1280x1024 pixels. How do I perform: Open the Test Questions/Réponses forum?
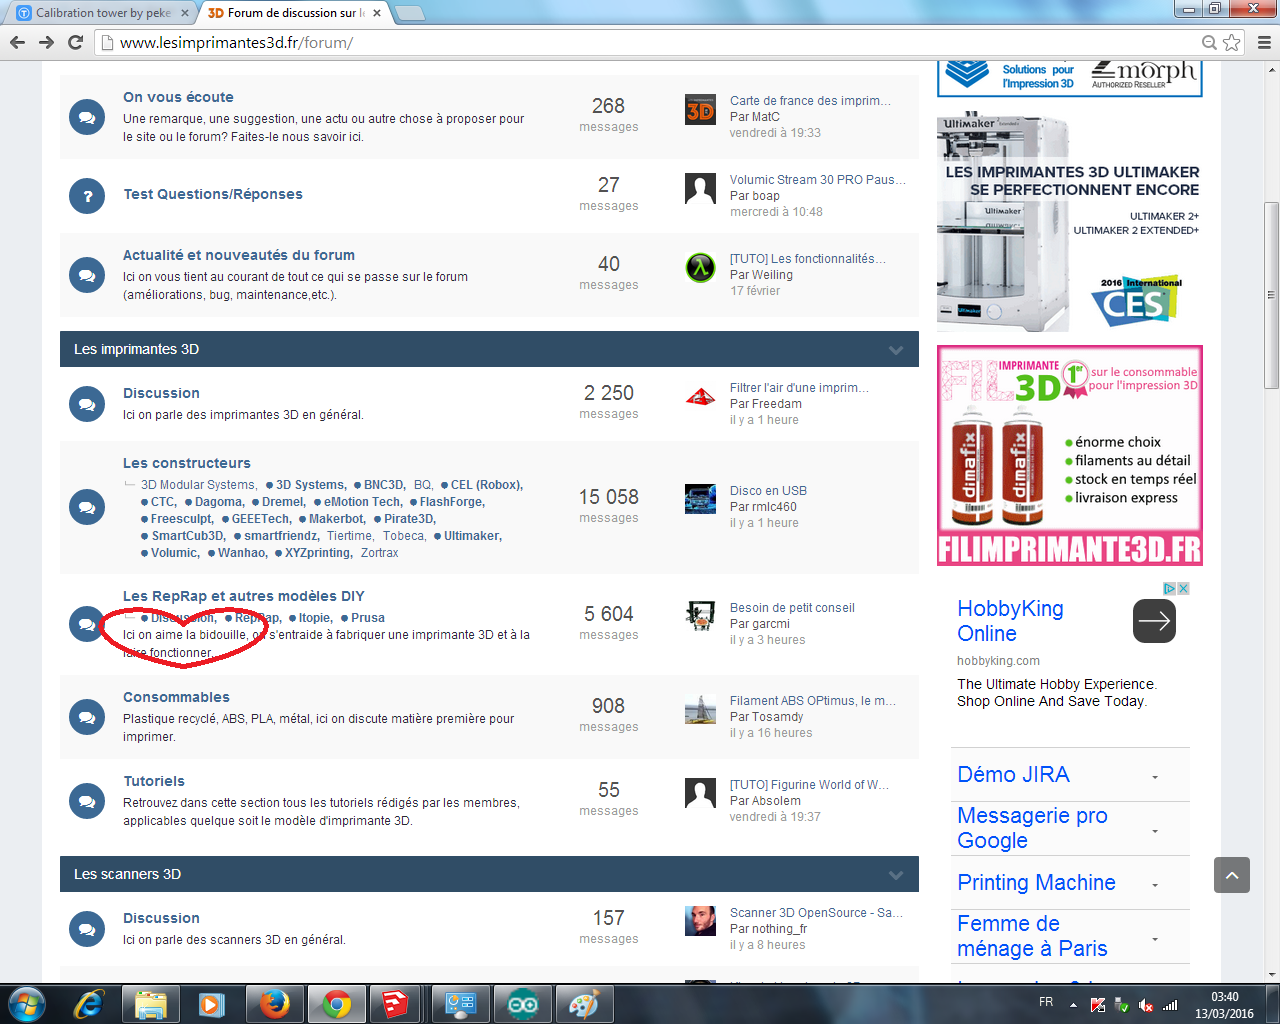(x=213, y=194)
